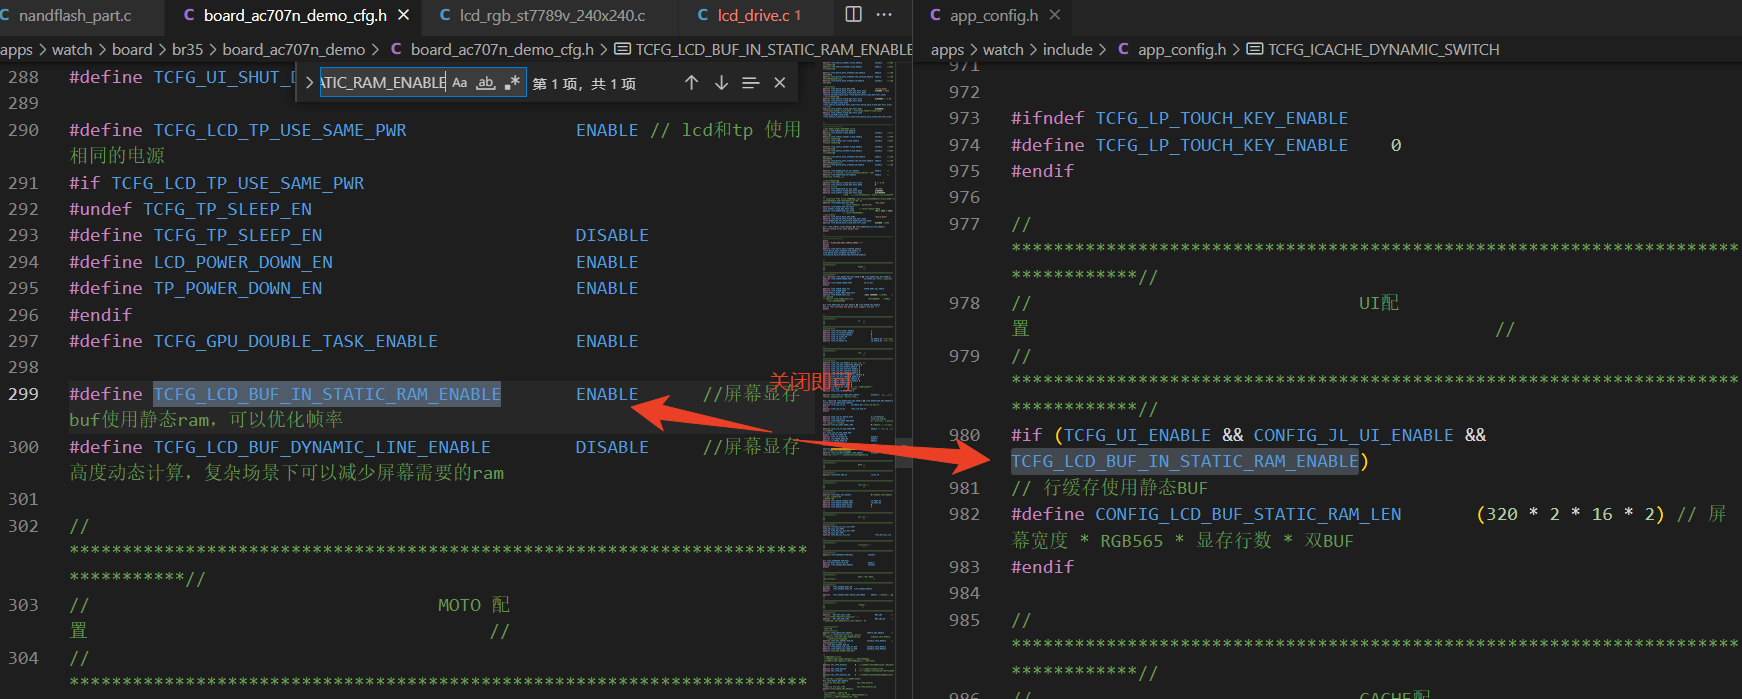Open the 'include' breadcrumb in right editor
The image size is (1742, 699).
pyautogui.click(x=1068, y=49)
